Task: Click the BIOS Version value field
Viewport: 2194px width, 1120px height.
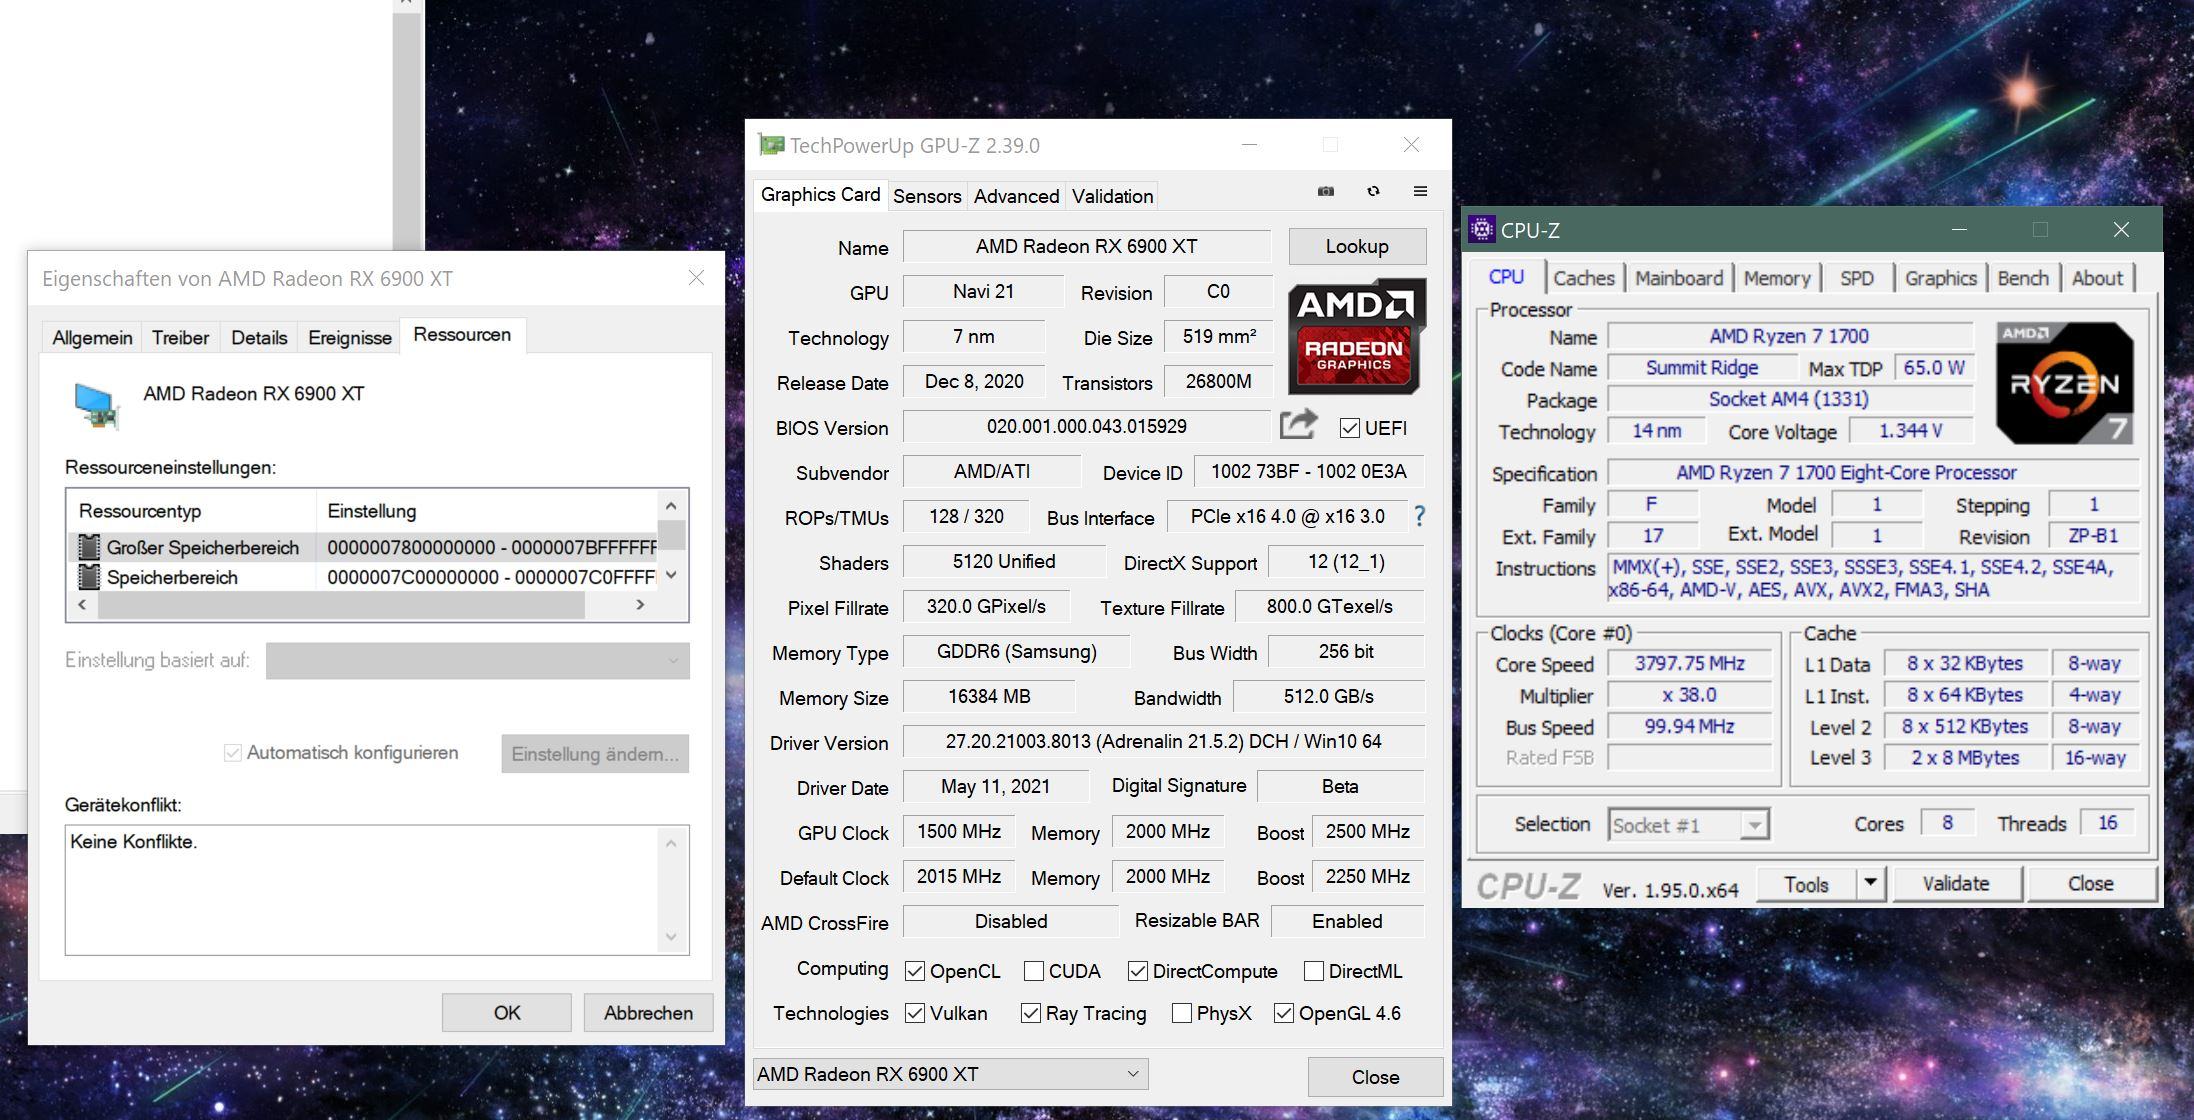Action: pyautogui.click(x=1087, y=426)
